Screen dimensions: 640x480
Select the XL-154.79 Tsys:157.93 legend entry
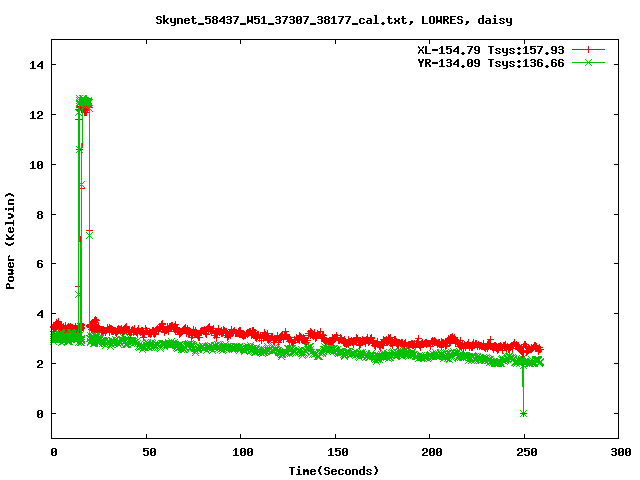point(491,50)
